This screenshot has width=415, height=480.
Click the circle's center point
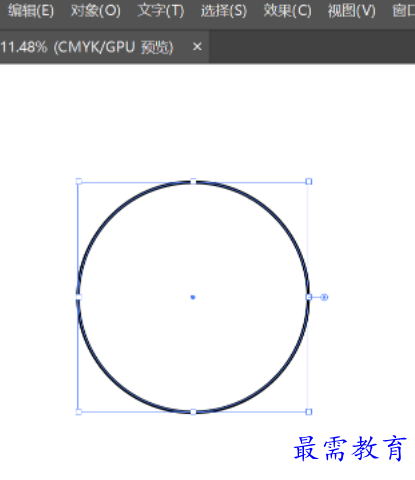(193, 297)
